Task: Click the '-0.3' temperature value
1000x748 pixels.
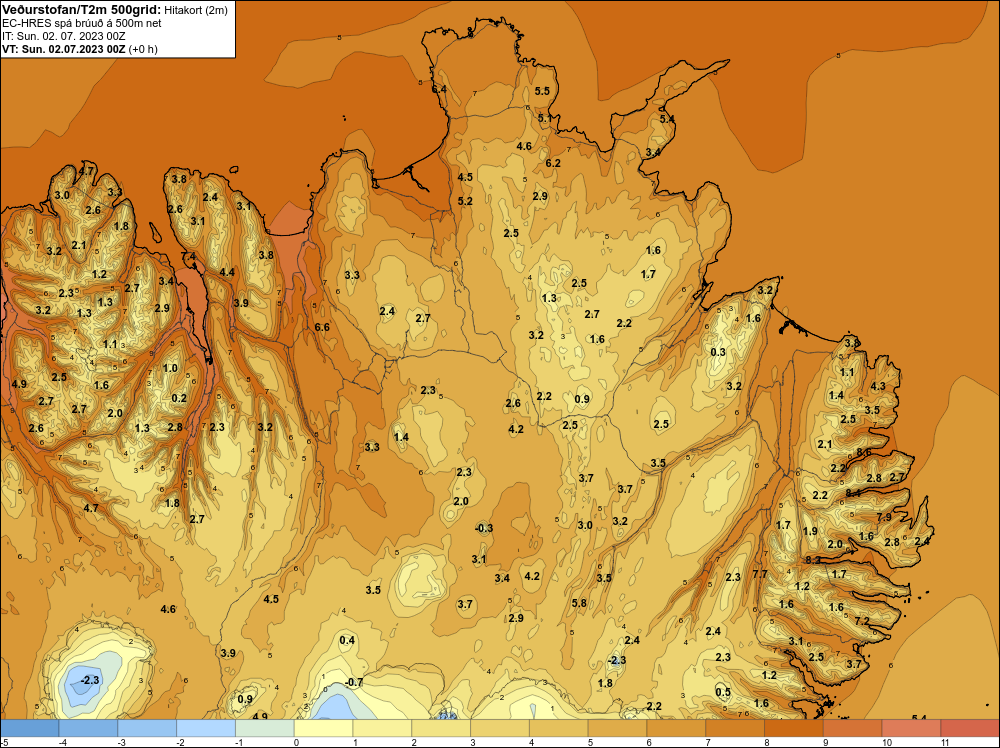Action: [484, 528]
